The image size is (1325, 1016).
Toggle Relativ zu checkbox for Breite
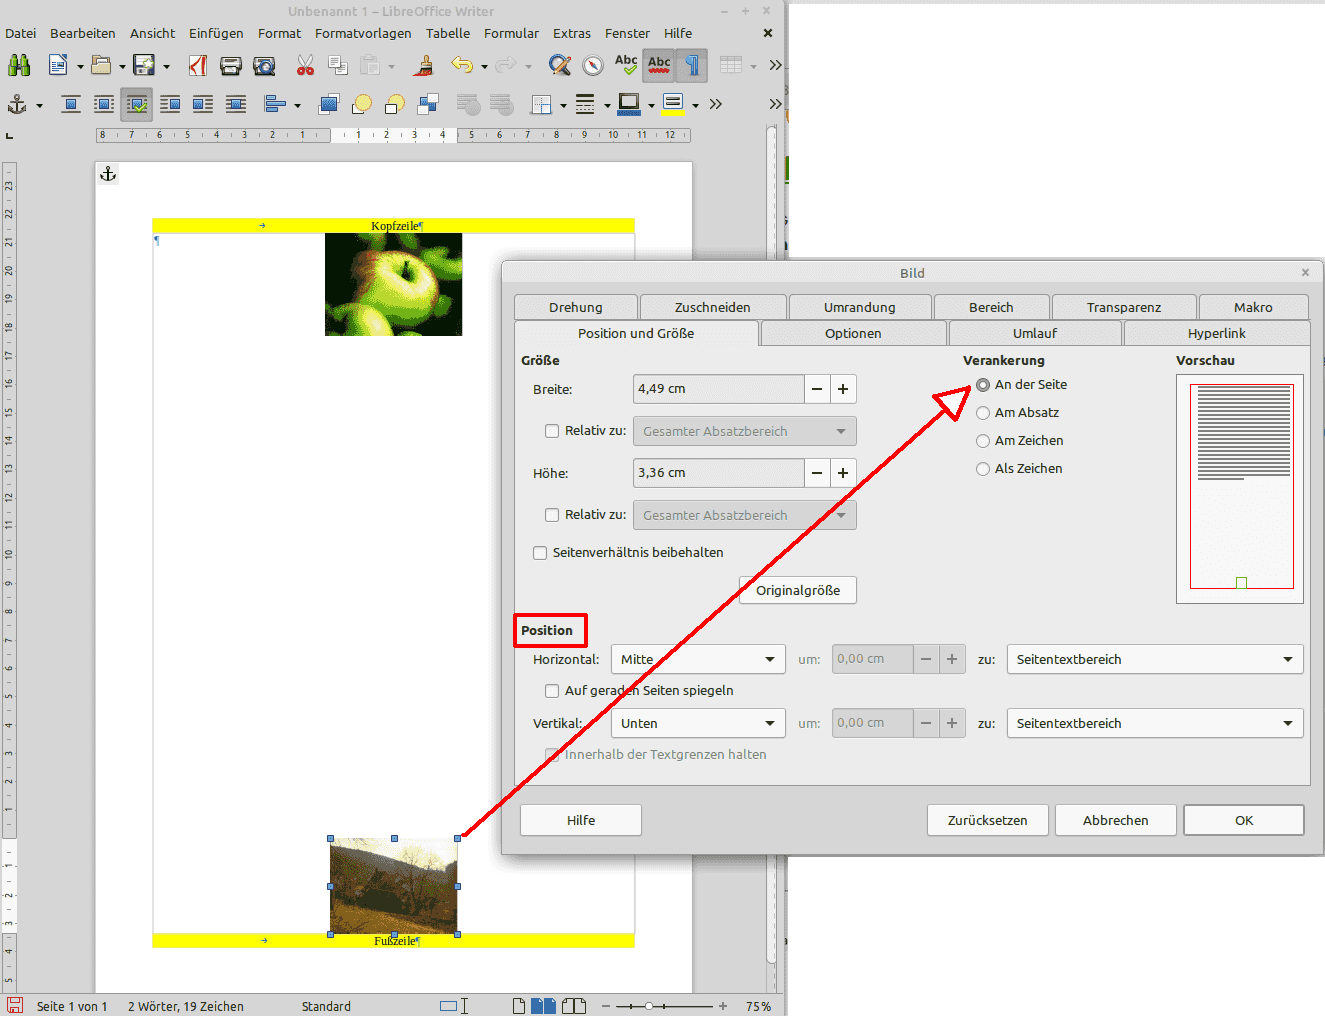(x=552, y=431)
